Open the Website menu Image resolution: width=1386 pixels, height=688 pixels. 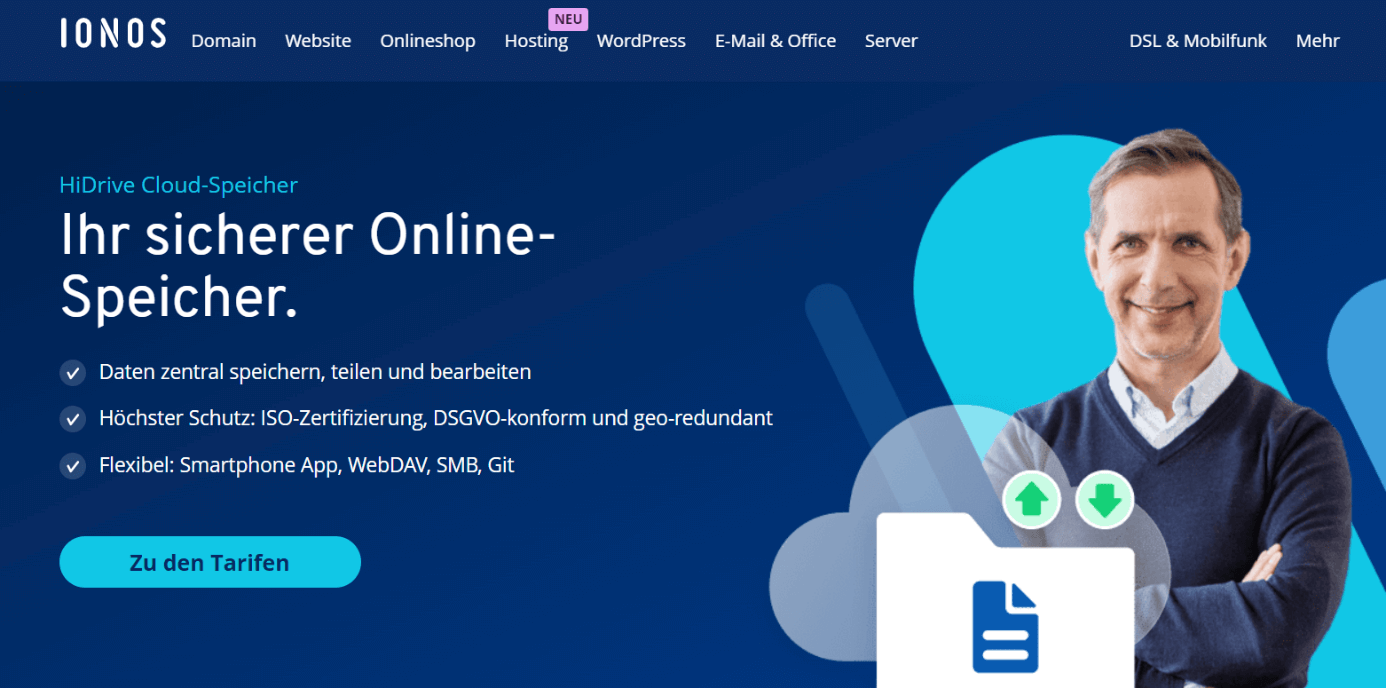[x=318, y=41]
